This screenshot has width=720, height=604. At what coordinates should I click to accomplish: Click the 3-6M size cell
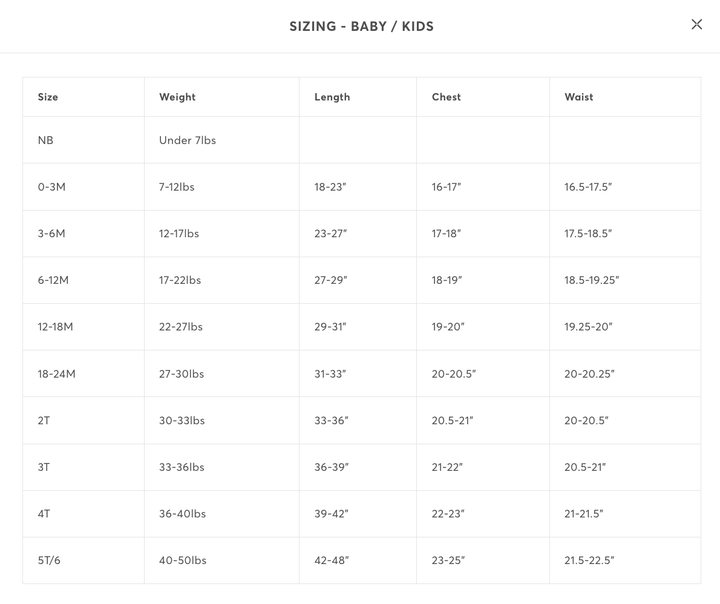51,233
